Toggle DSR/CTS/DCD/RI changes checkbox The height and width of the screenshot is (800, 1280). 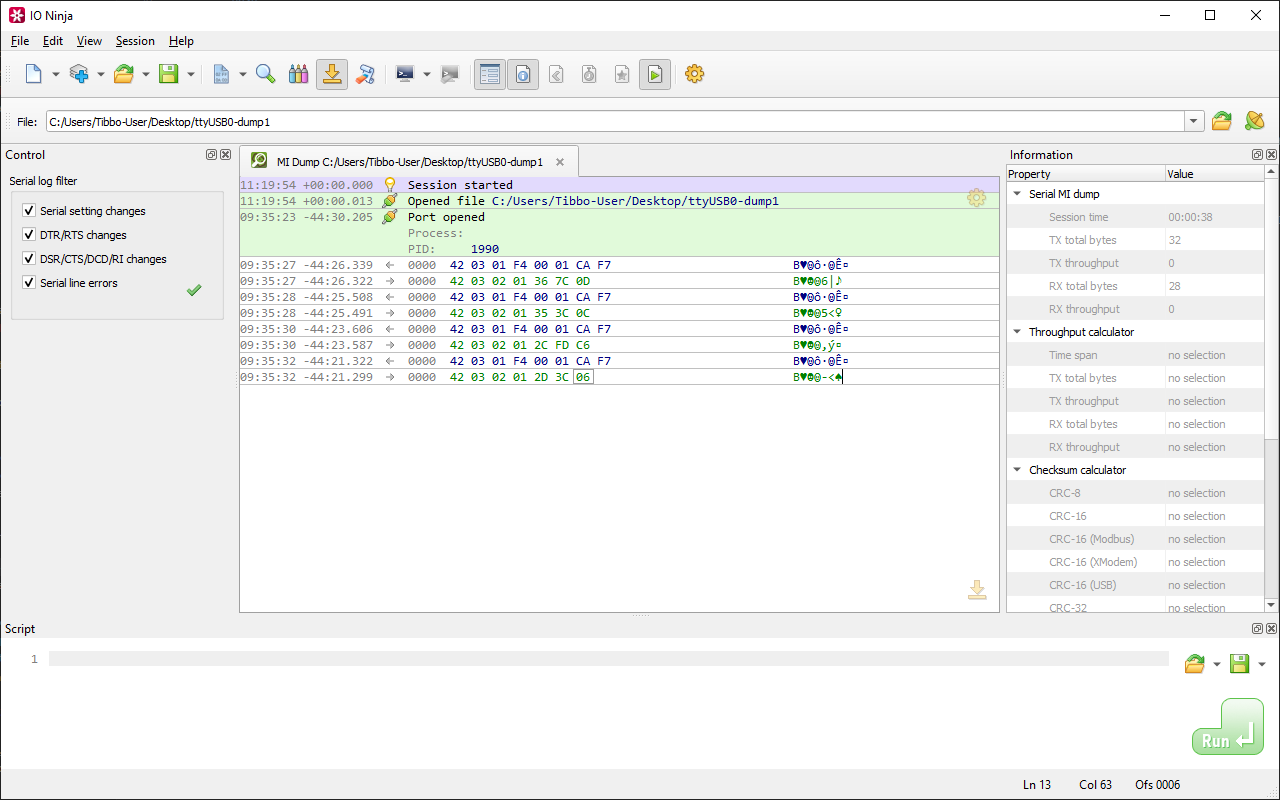pyautogui.click(x=29, y=259)
